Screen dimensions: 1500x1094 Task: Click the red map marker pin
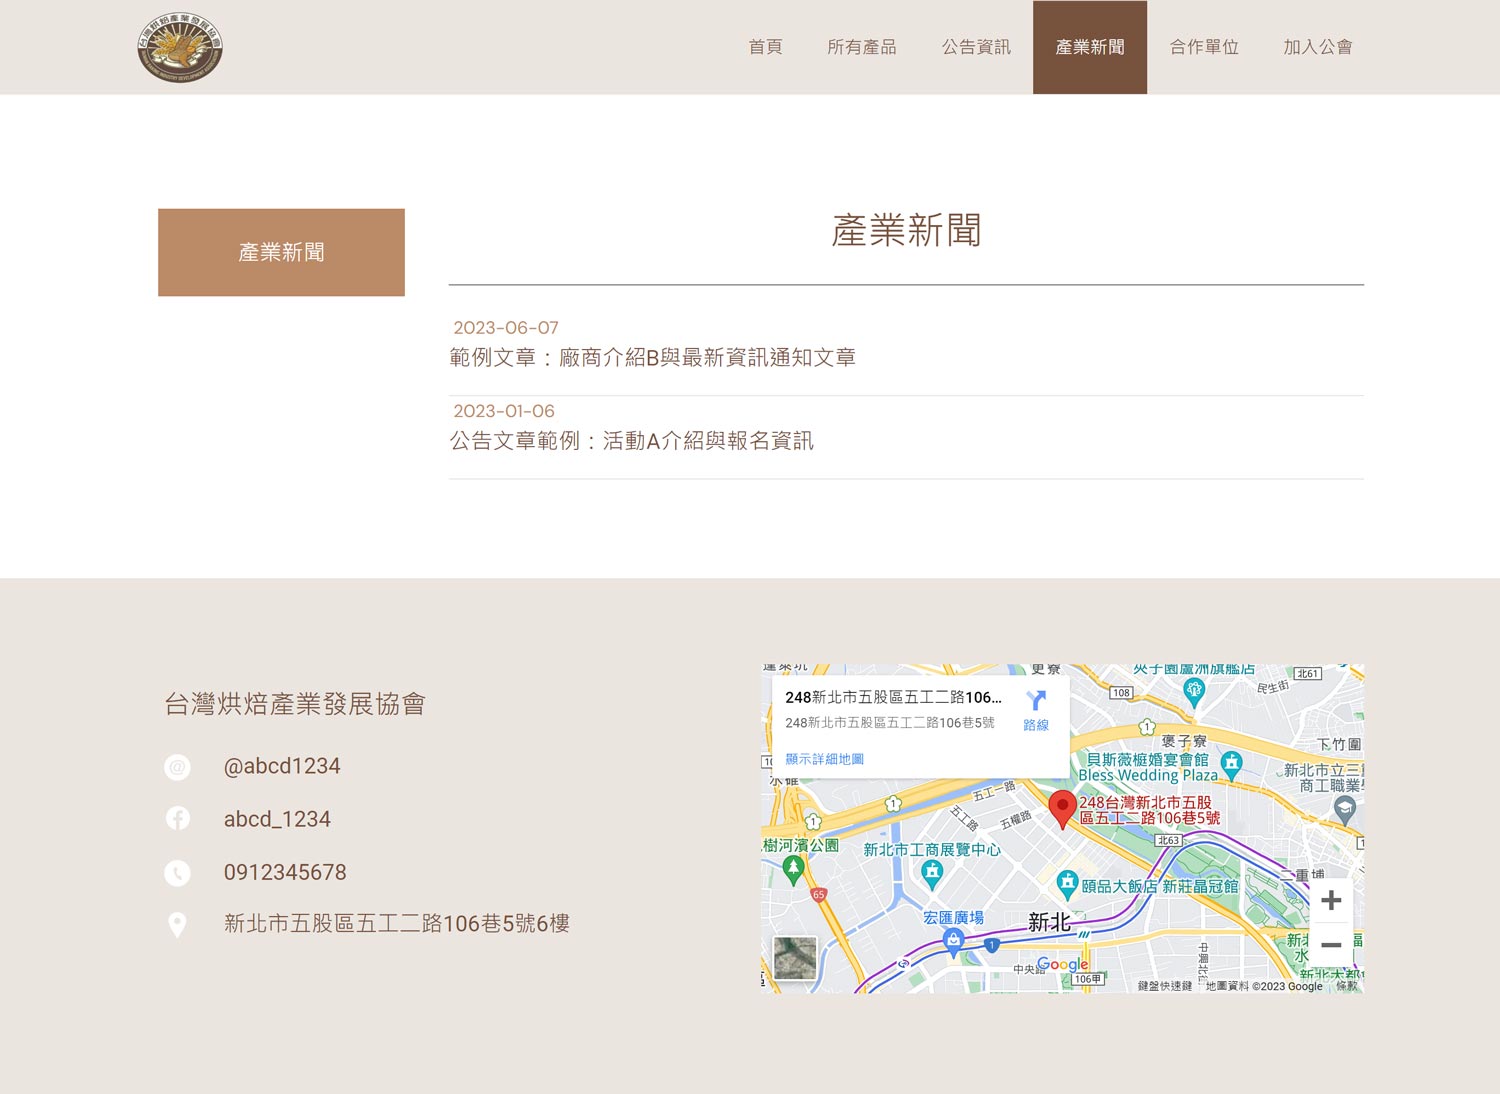tap(1062, 808)
